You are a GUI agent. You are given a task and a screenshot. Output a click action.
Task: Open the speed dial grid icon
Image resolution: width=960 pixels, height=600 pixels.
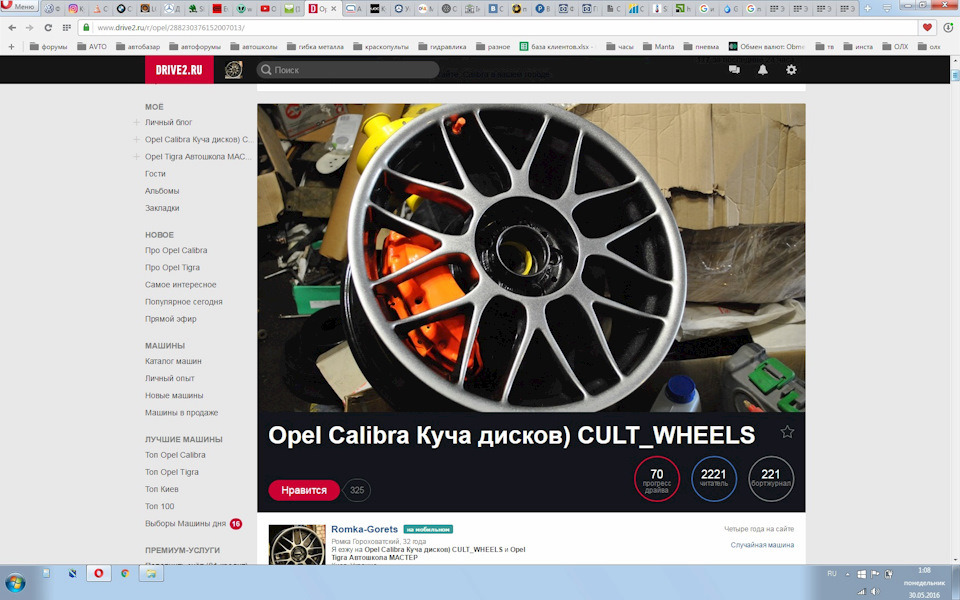click(66, 28)
